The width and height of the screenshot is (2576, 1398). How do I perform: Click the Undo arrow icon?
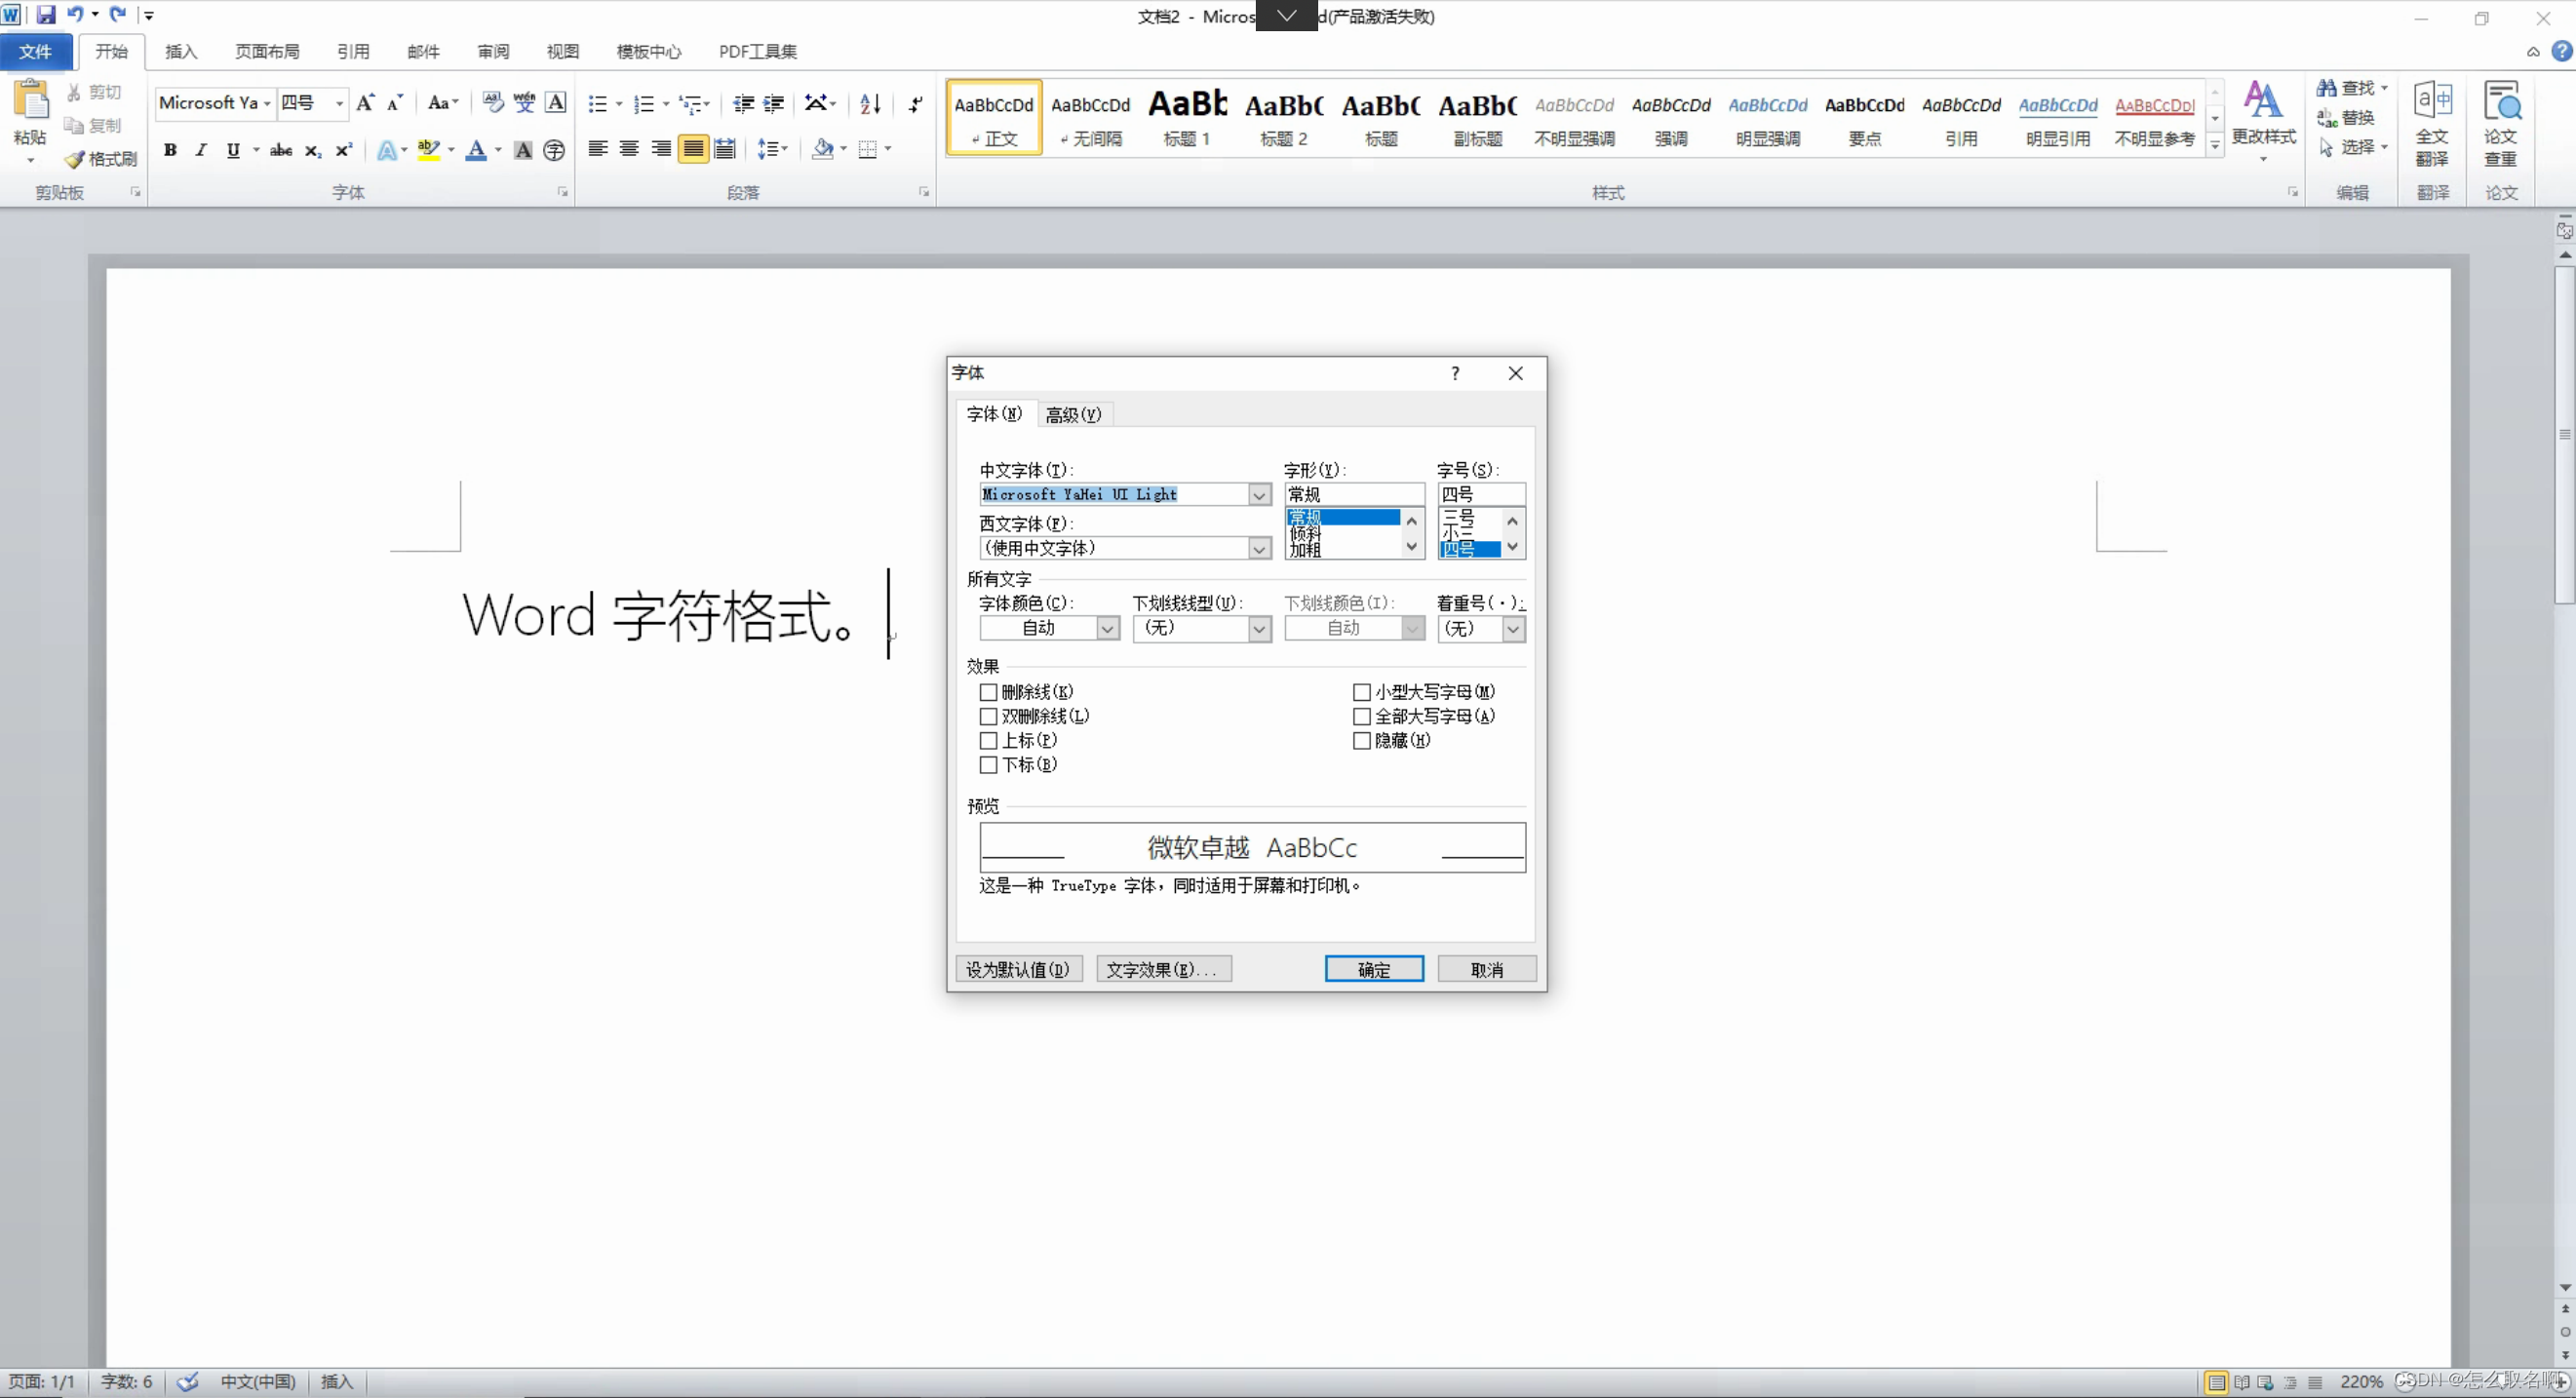coord(75,15)
